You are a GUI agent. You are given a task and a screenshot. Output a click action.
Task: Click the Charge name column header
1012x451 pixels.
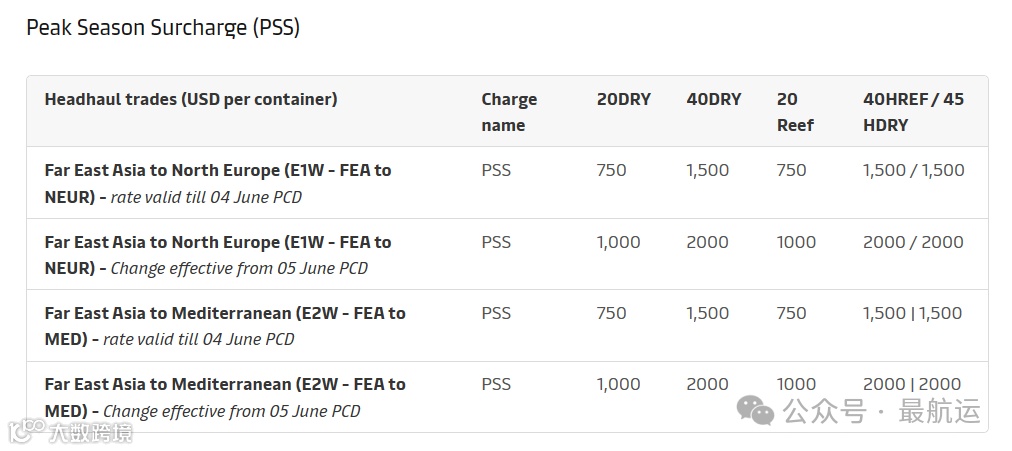click(x=509, y=112)
